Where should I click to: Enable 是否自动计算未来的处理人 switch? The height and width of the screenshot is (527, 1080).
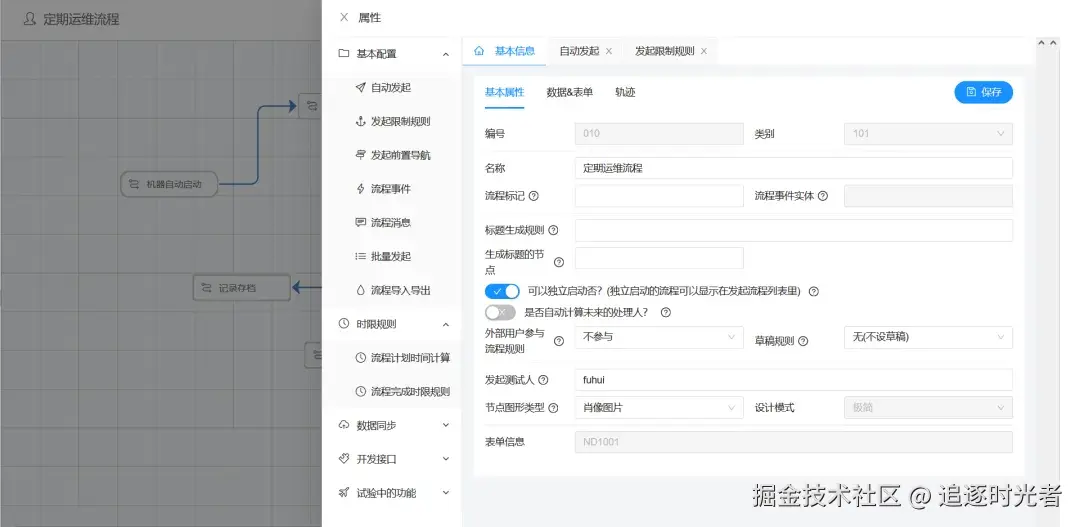(500, 313)
